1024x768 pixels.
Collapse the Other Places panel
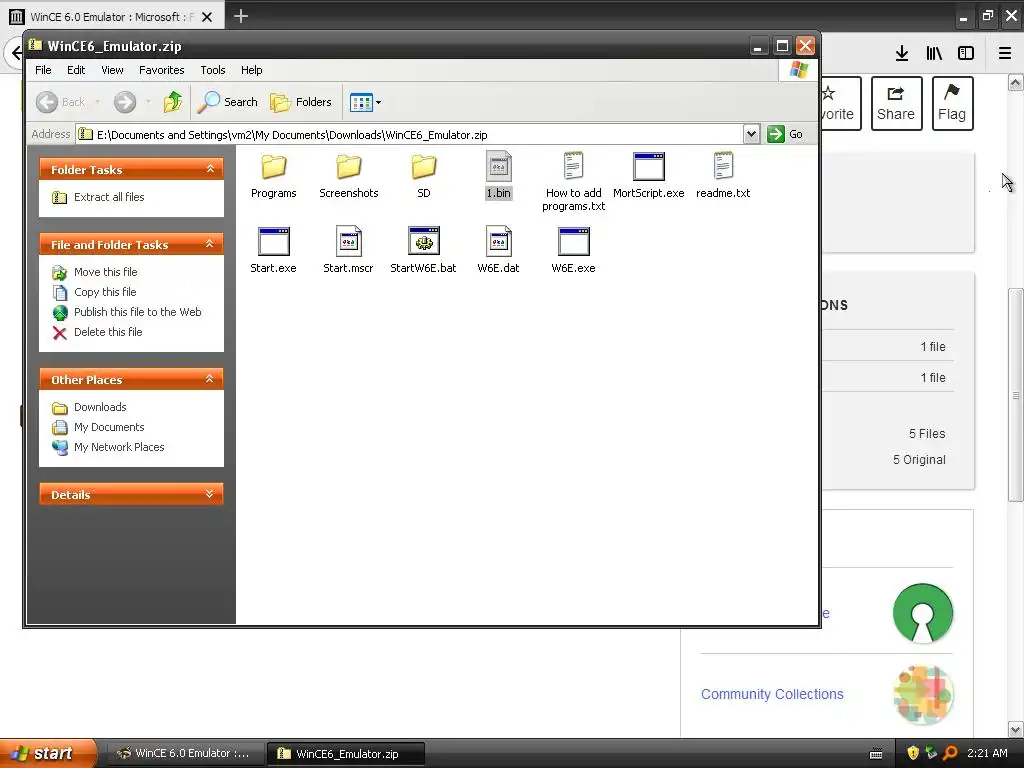210,379
